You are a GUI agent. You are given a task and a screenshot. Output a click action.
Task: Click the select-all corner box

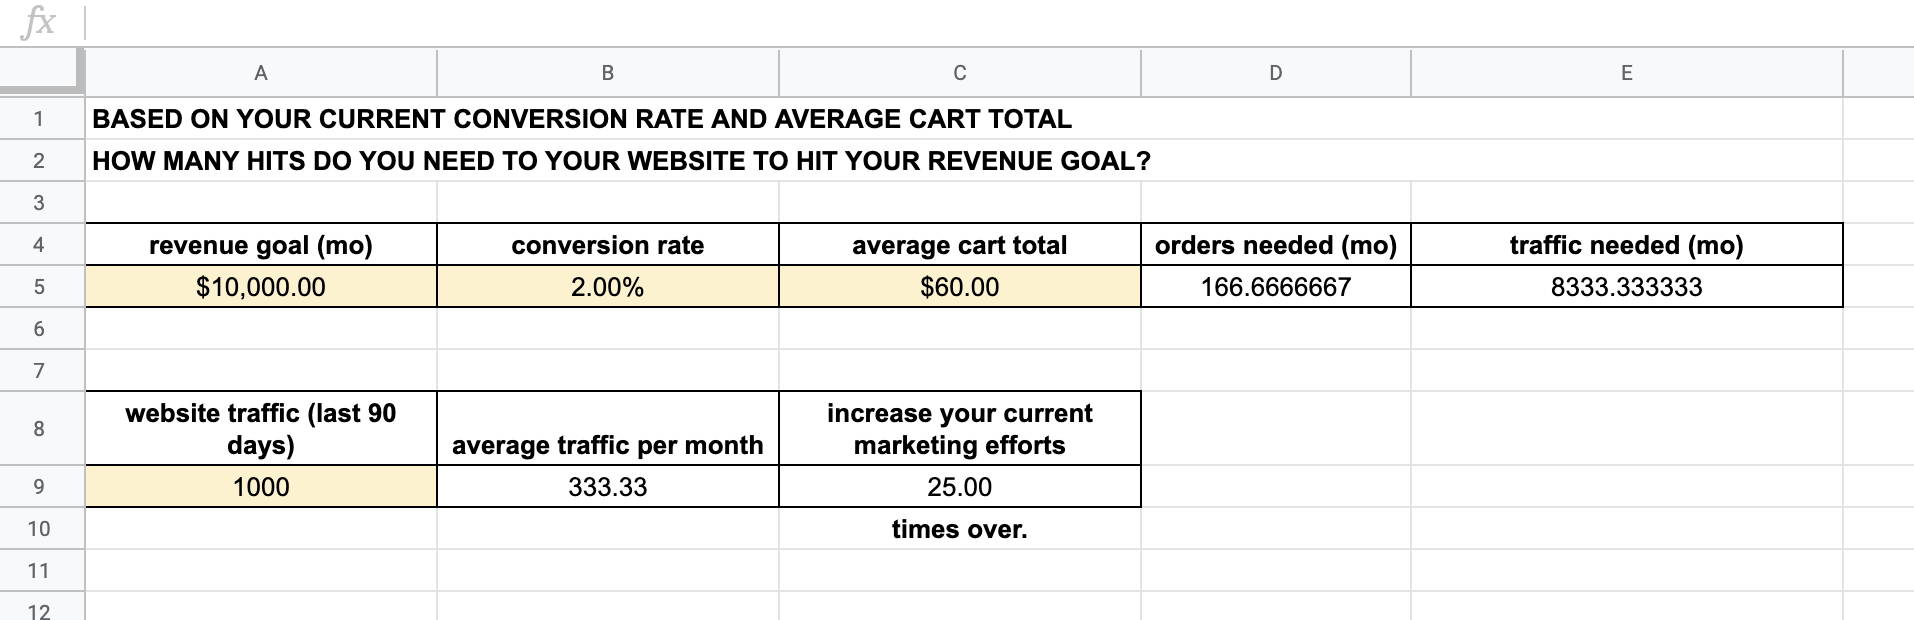(x=41, y=72)
